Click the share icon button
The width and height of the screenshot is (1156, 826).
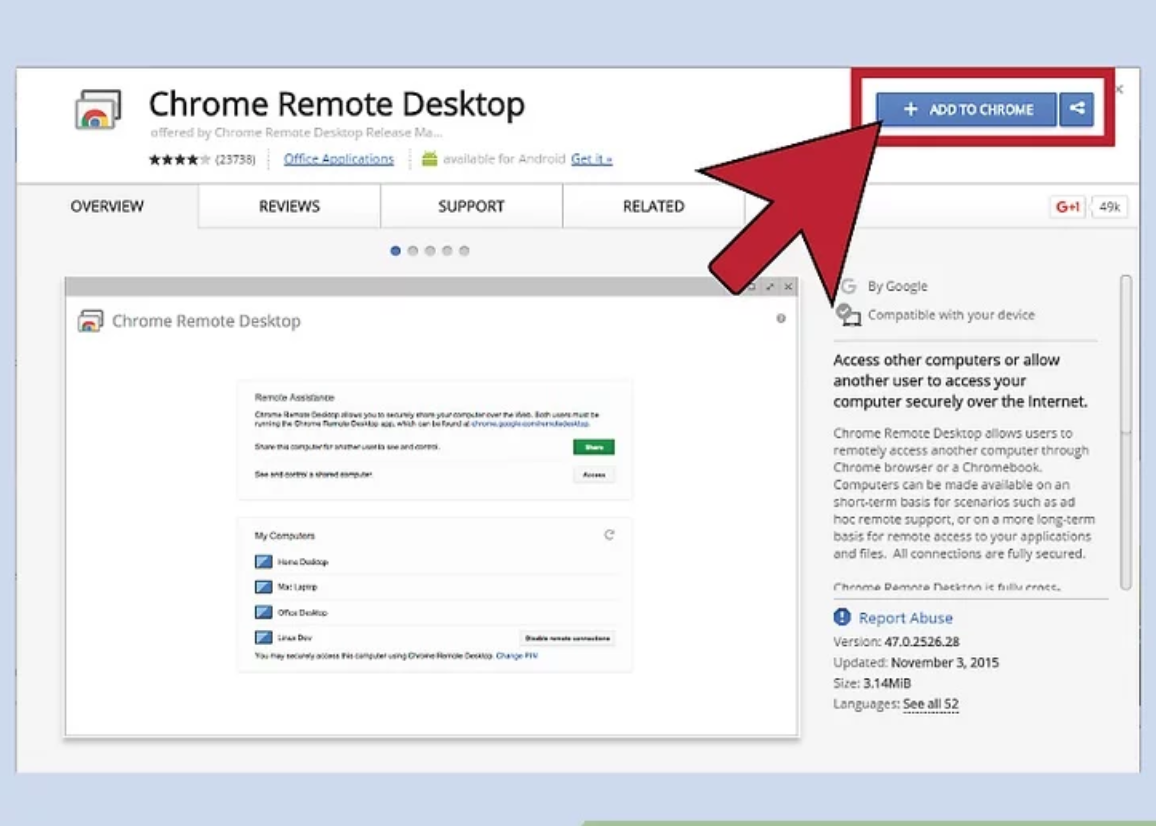pos(1076,109)
